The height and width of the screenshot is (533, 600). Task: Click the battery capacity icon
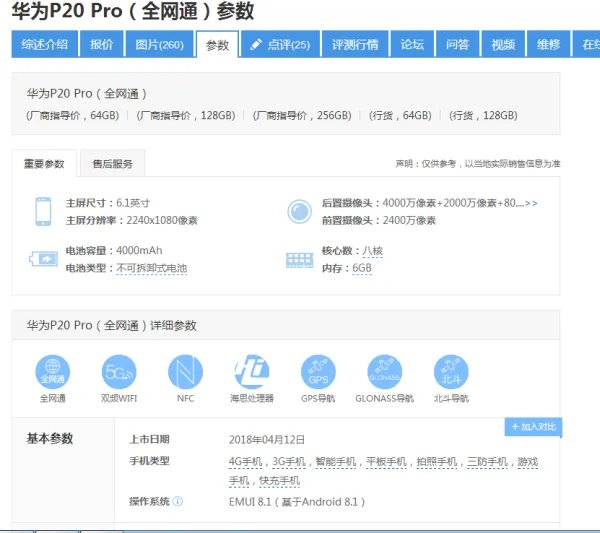[43, 259]
